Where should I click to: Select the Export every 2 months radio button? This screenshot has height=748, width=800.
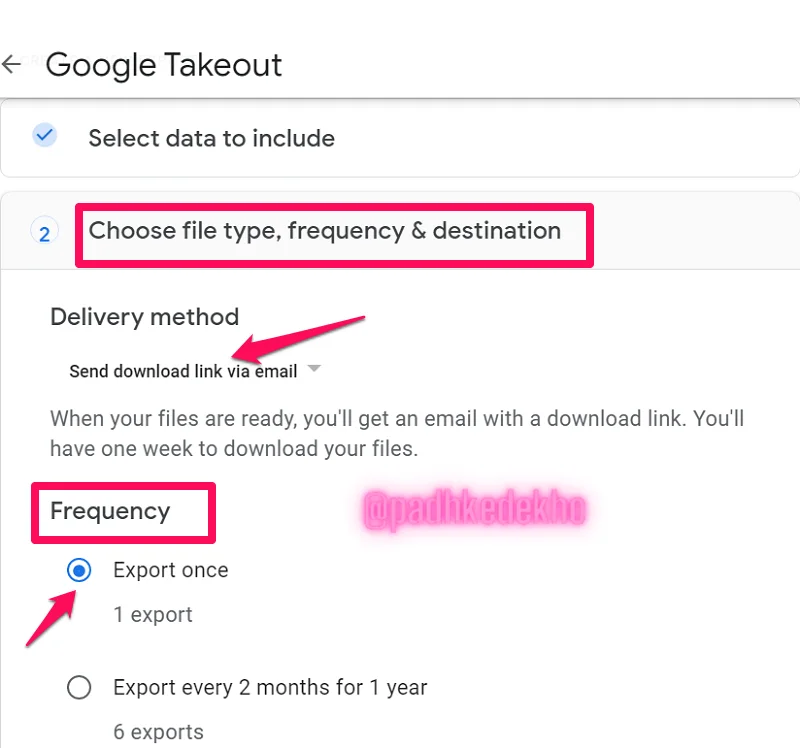[79, 687]
